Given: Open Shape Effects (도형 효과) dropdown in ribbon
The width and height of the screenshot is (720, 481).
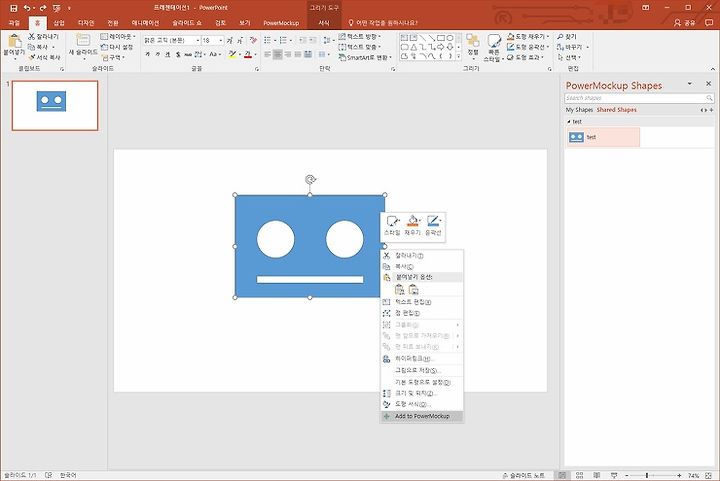Looking at the screenshot, I should pyautogui.click(x=525, y=57).
